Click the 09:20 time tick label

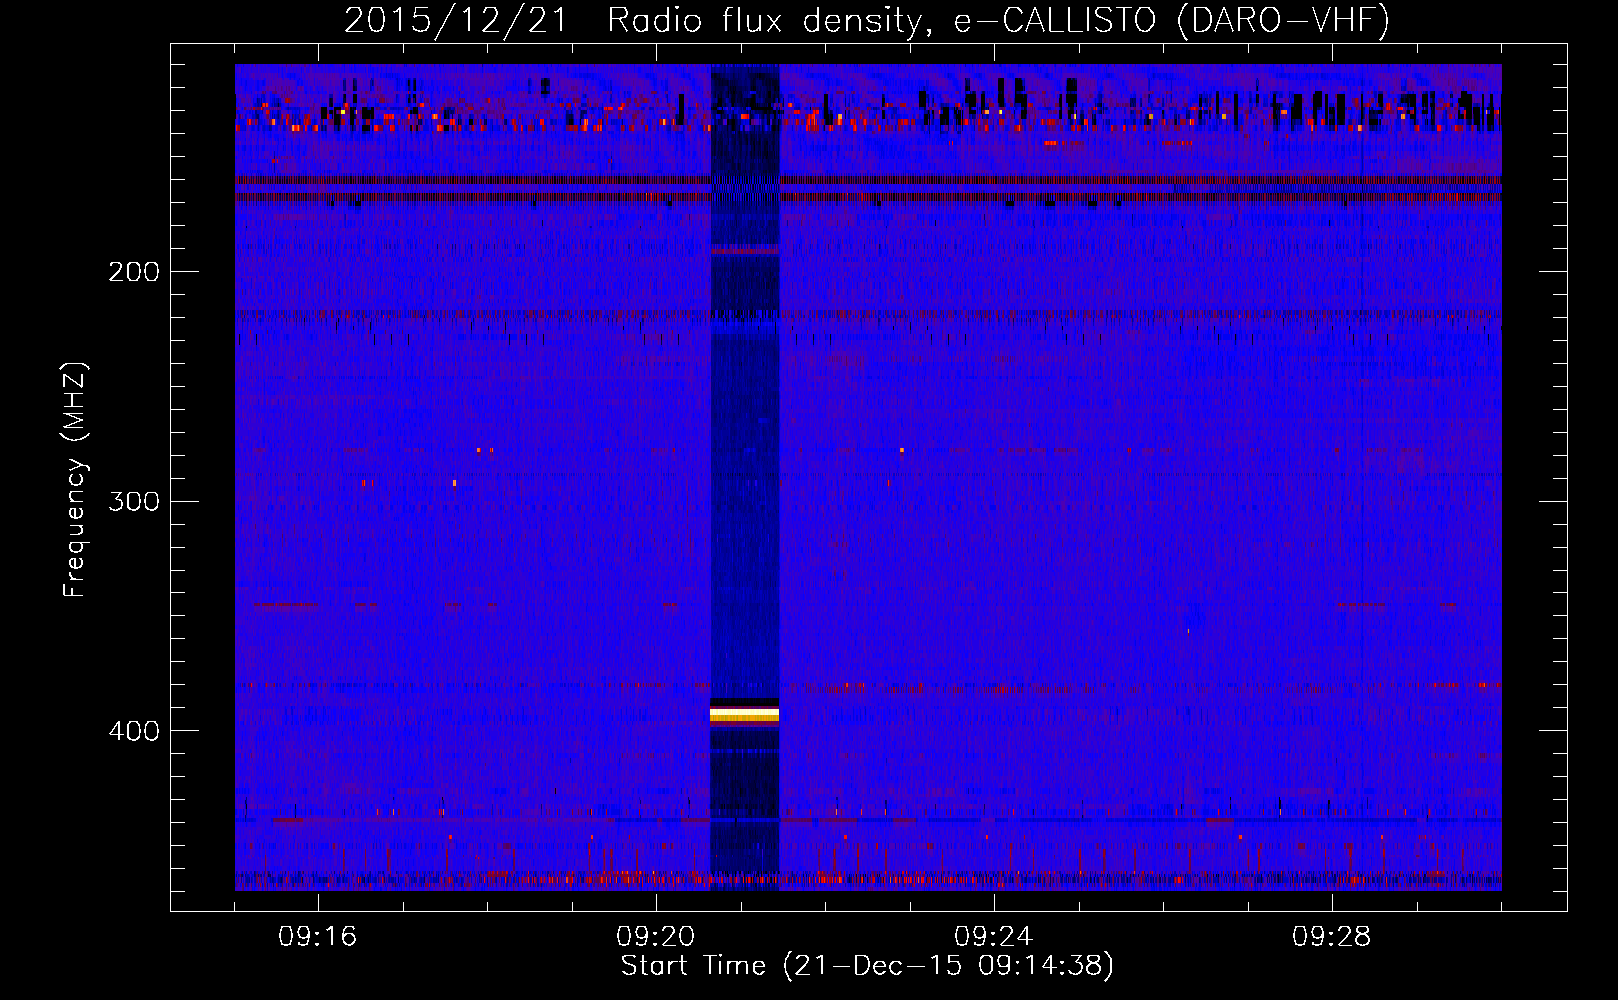click(x=656, y=937)
